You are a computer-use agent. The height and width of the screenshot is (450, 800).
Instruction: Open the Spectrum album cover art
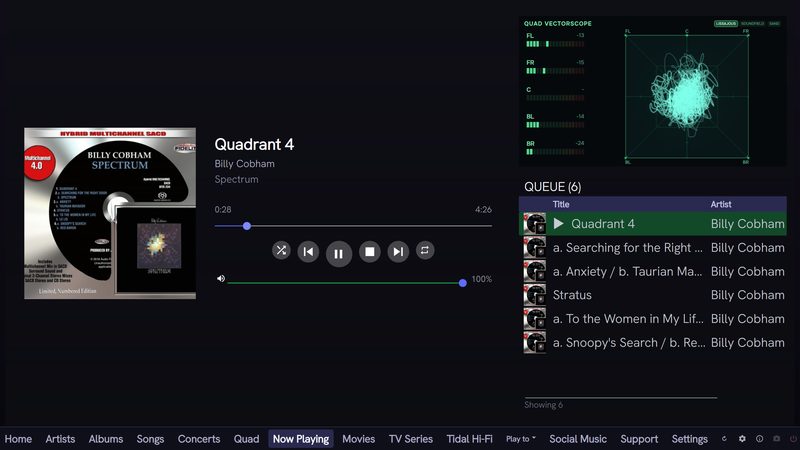[110, 213]
